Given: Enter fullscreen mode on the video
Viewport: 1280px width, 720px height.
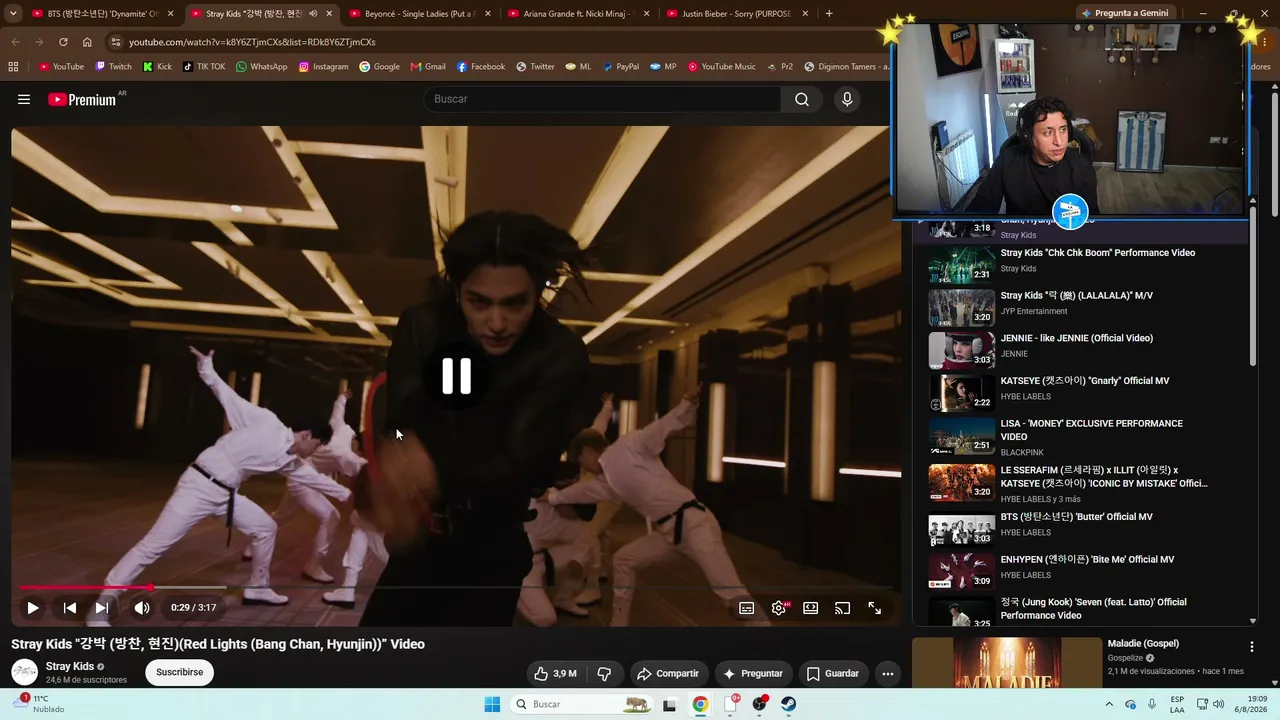Looking at the screenshot, I should tap(874, 607).
